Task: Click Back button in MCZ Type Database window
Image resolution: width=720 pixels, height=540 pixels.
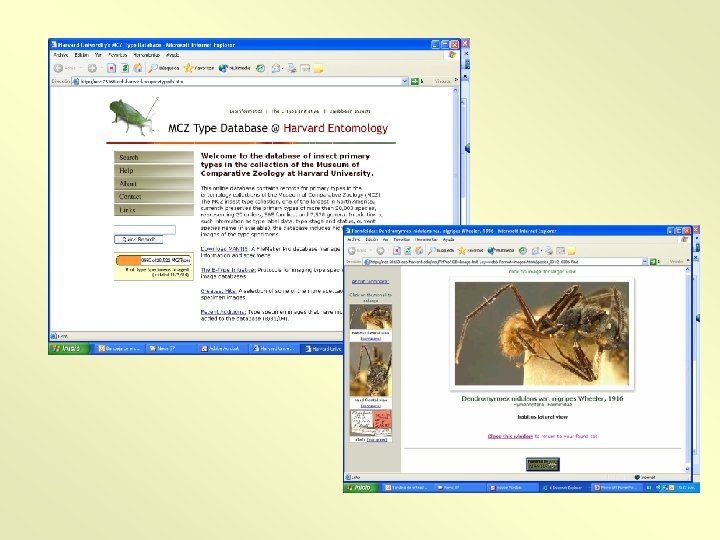Action: pyautogui.click(x=64, y=68)
